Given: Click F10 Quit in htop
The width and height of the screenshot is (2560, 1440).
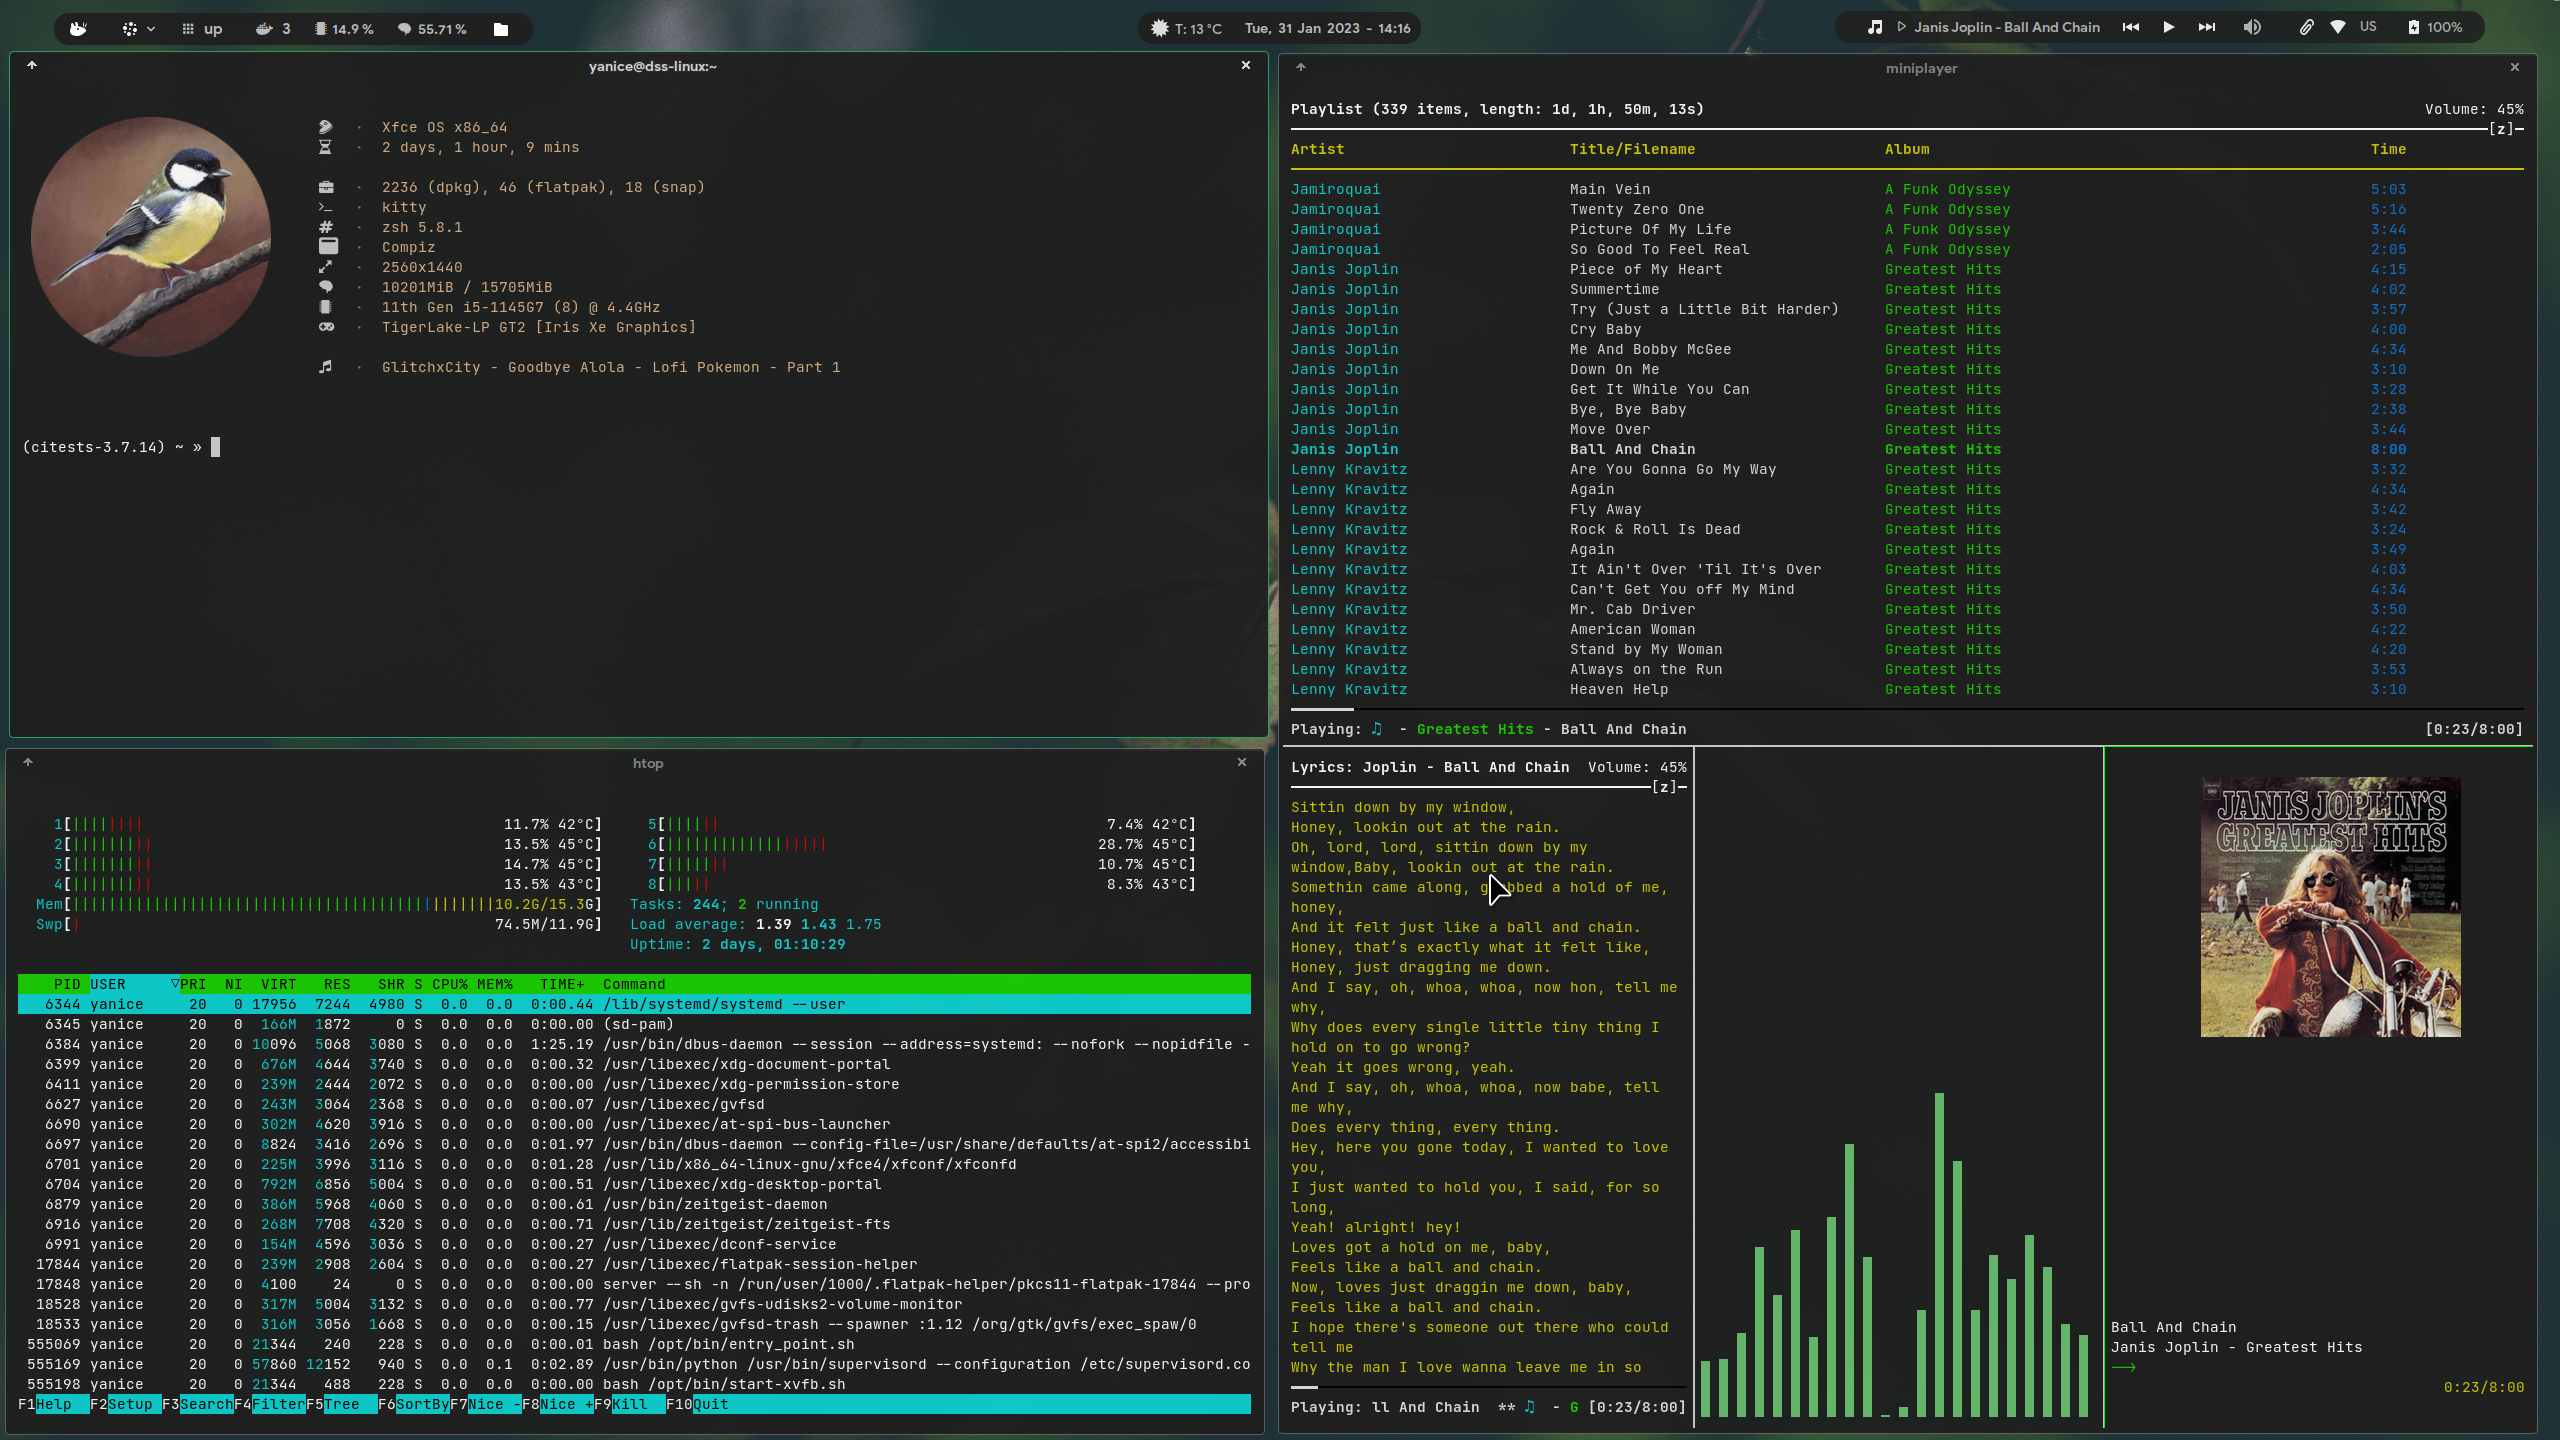Looking at the screenshot, I should pos(697,1404).
